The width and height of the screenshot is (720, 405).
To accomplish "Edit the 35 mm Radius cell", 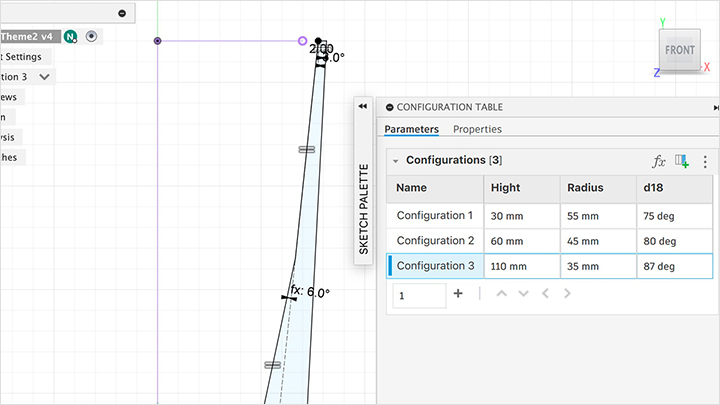I will tap(598, 266).
